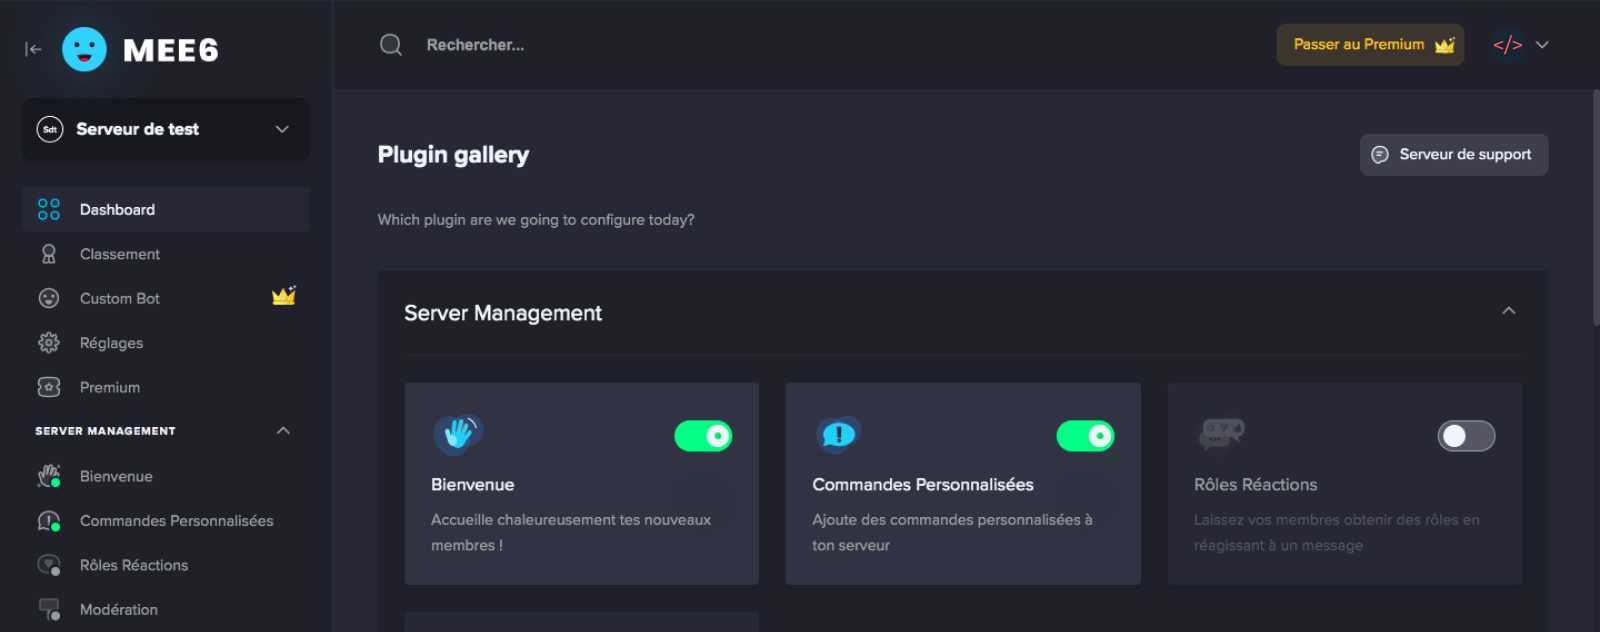Click the Custom Bot face icon
1600x632 pixels.
tap(49, 298)
